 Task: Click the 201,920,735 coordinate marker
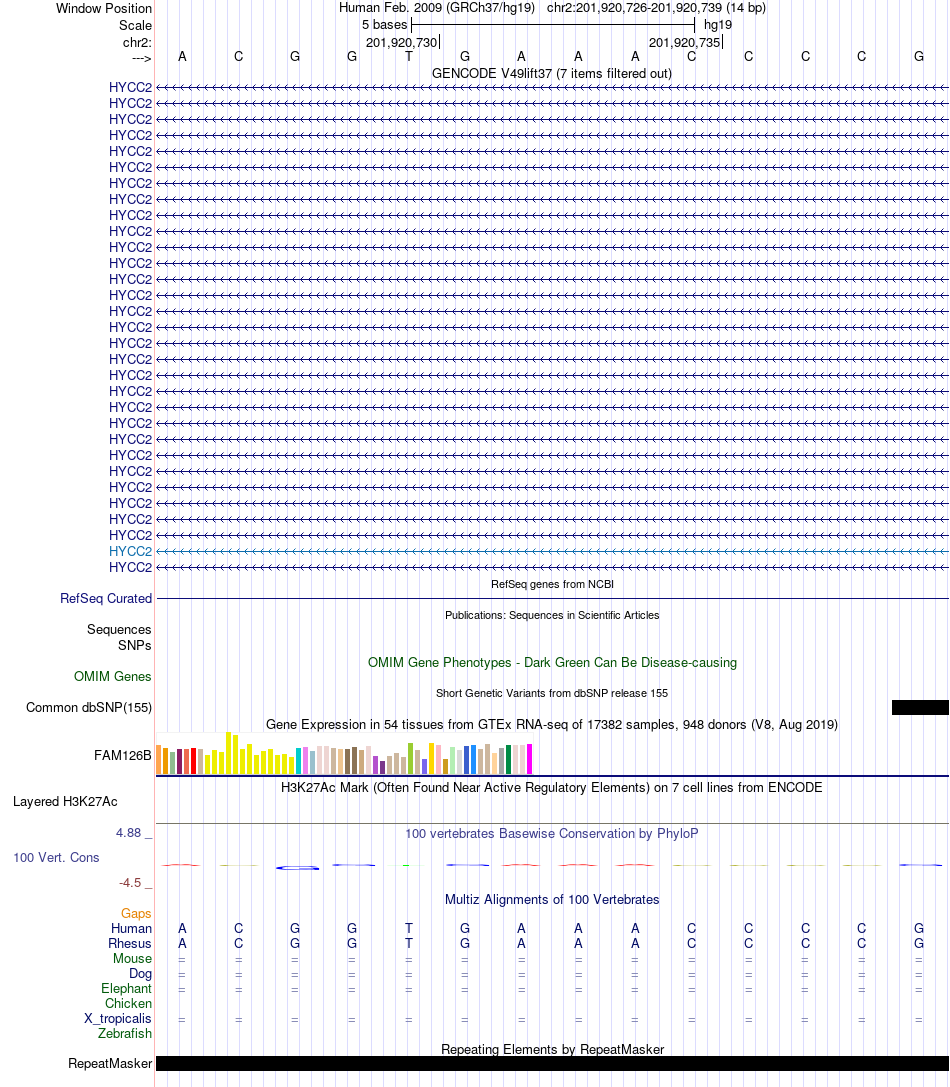684,42
